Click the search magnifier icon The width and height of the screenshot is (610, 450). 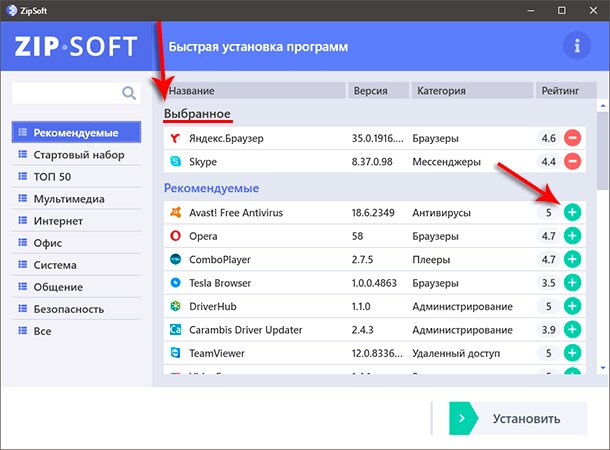point(129,93)
